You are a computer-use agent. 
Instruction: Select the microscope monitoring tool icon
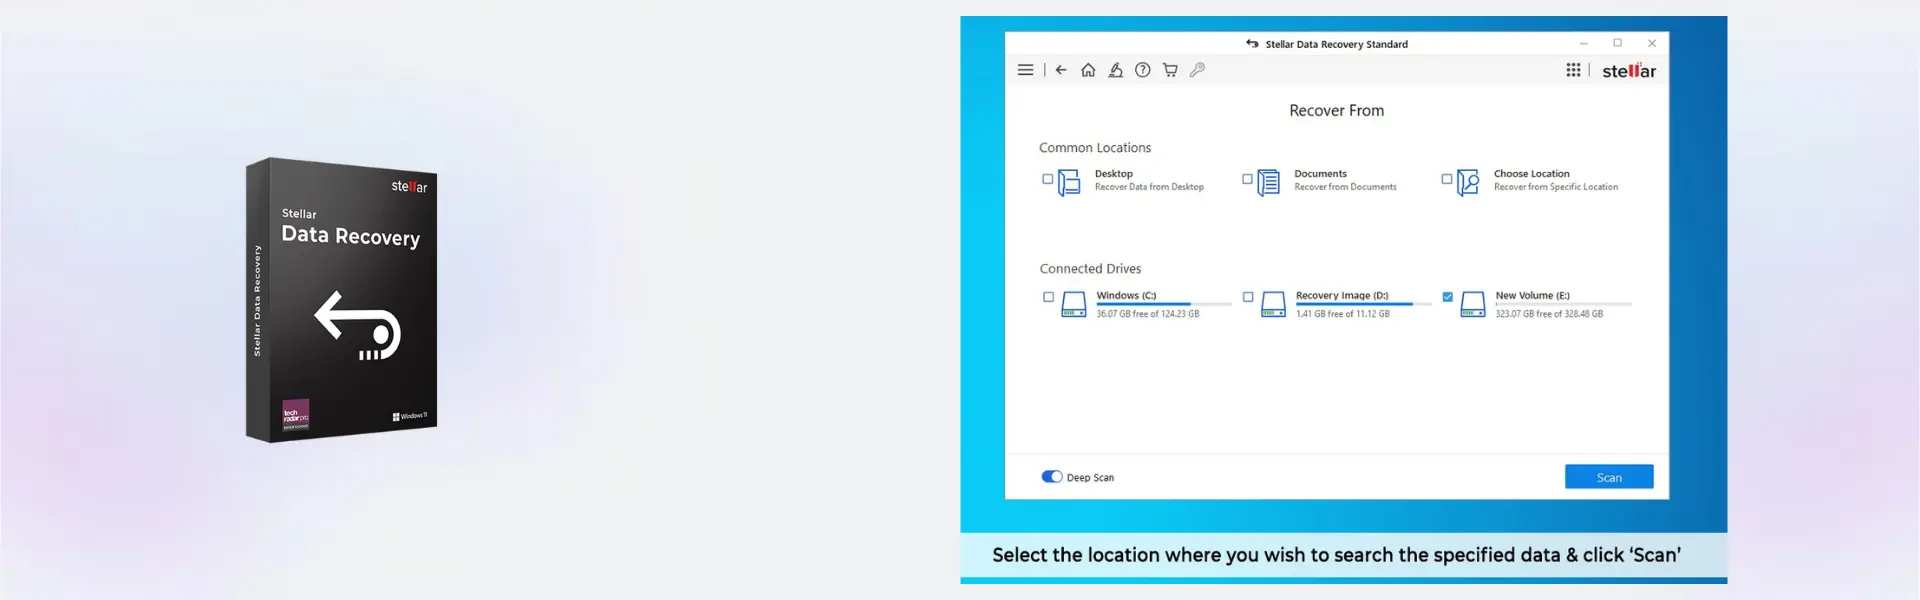click(x=1115, y=70)
